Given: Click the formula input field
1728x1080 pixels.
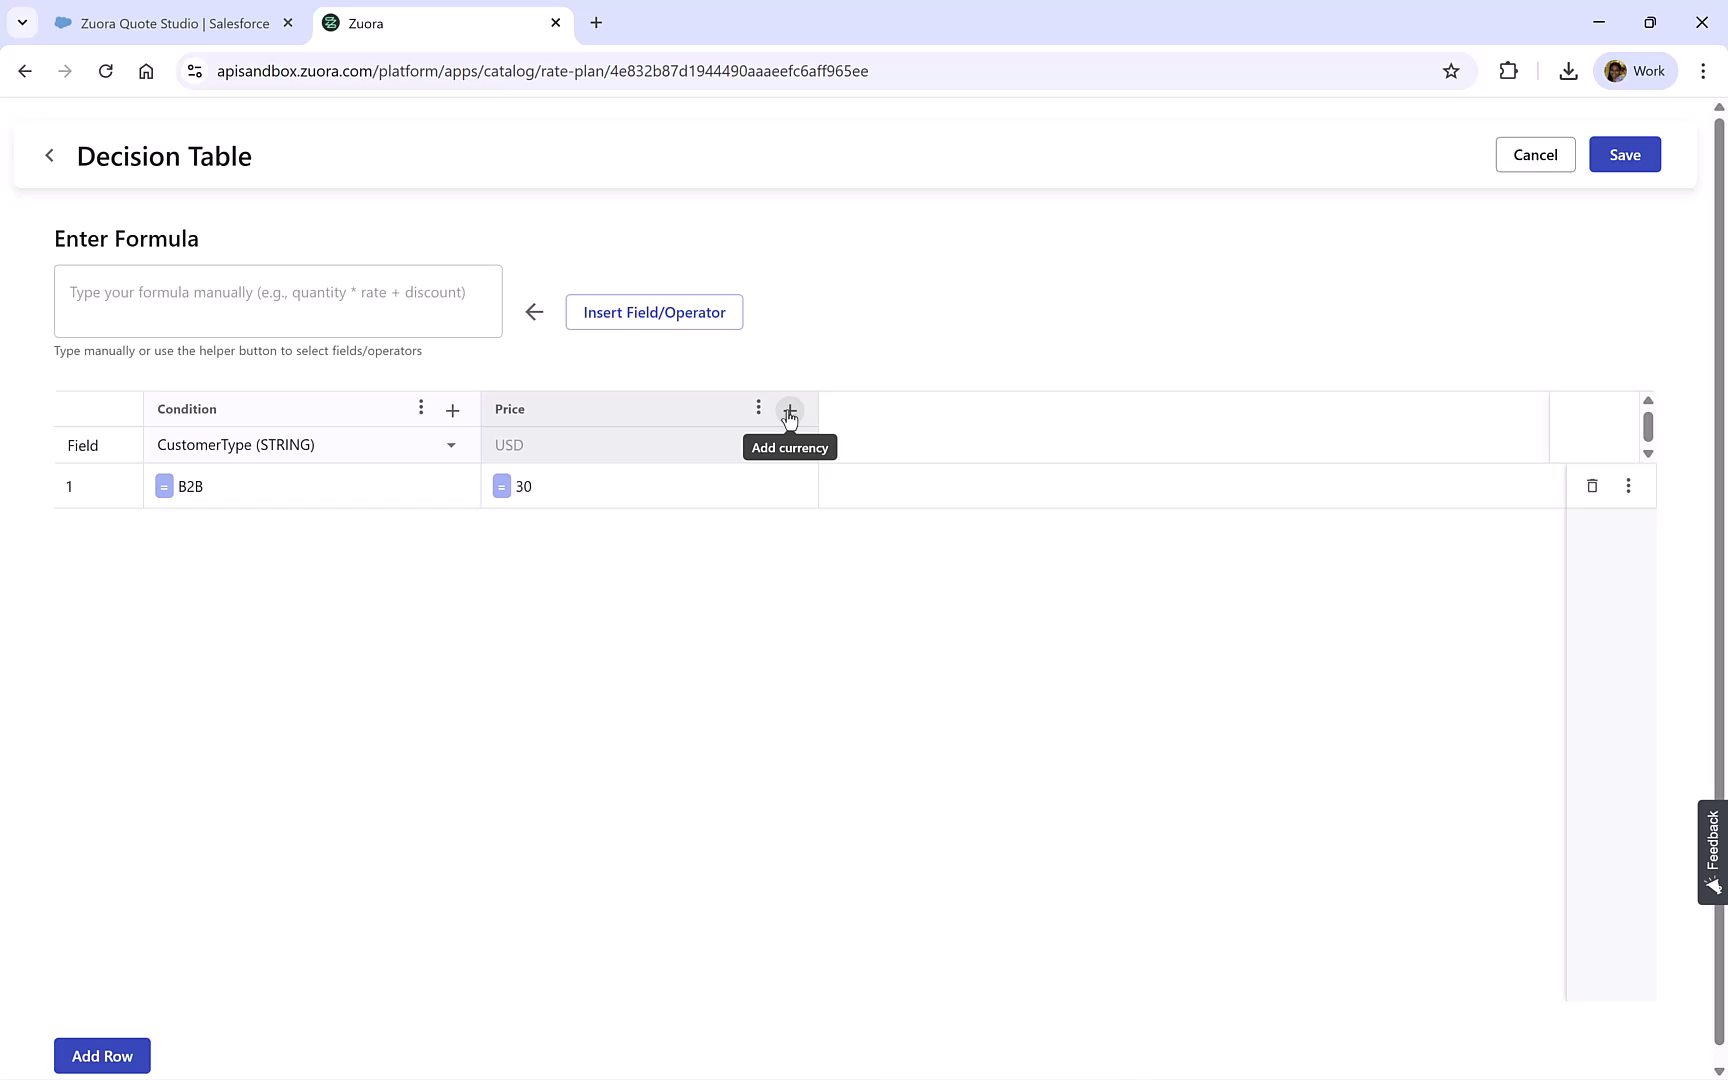Looking at the screenshot, I should point(278,301).
